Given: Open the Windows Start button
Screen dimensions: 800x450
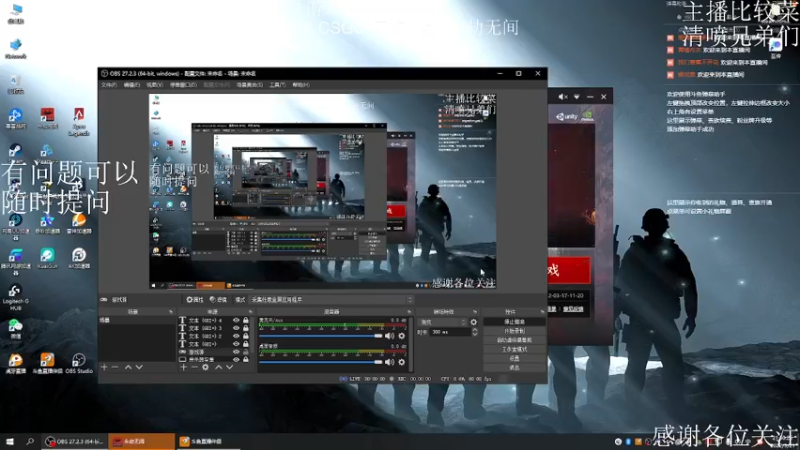Looking at the screenshot, I should coord(10,441).
